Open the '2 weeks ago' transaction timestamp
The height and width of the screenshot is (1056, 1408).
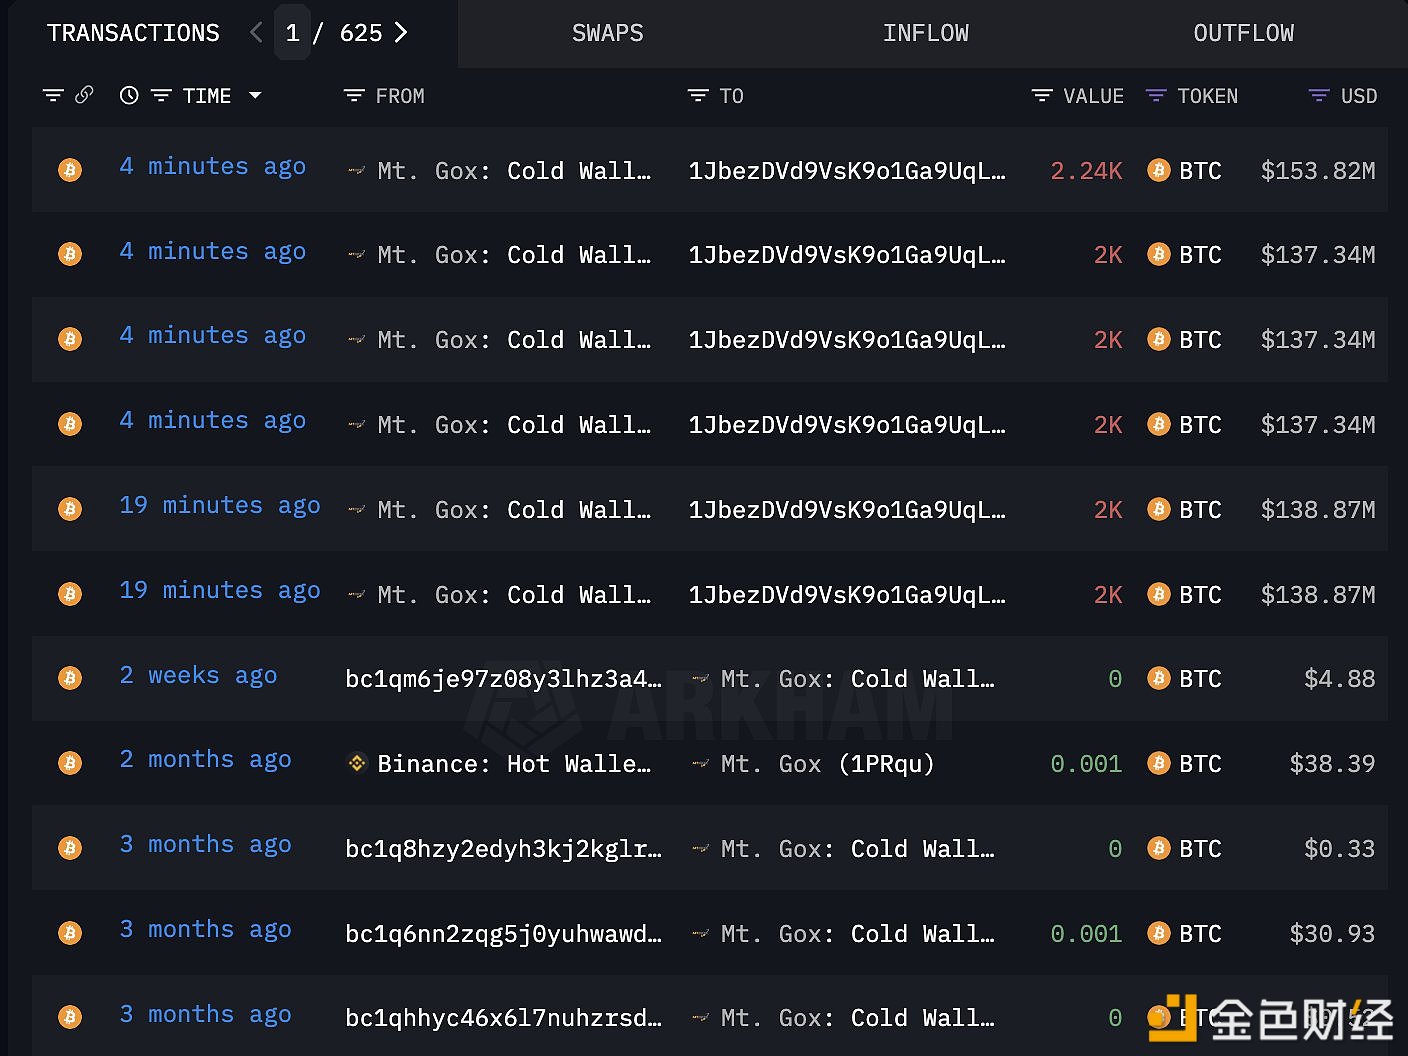coord(198,676)
